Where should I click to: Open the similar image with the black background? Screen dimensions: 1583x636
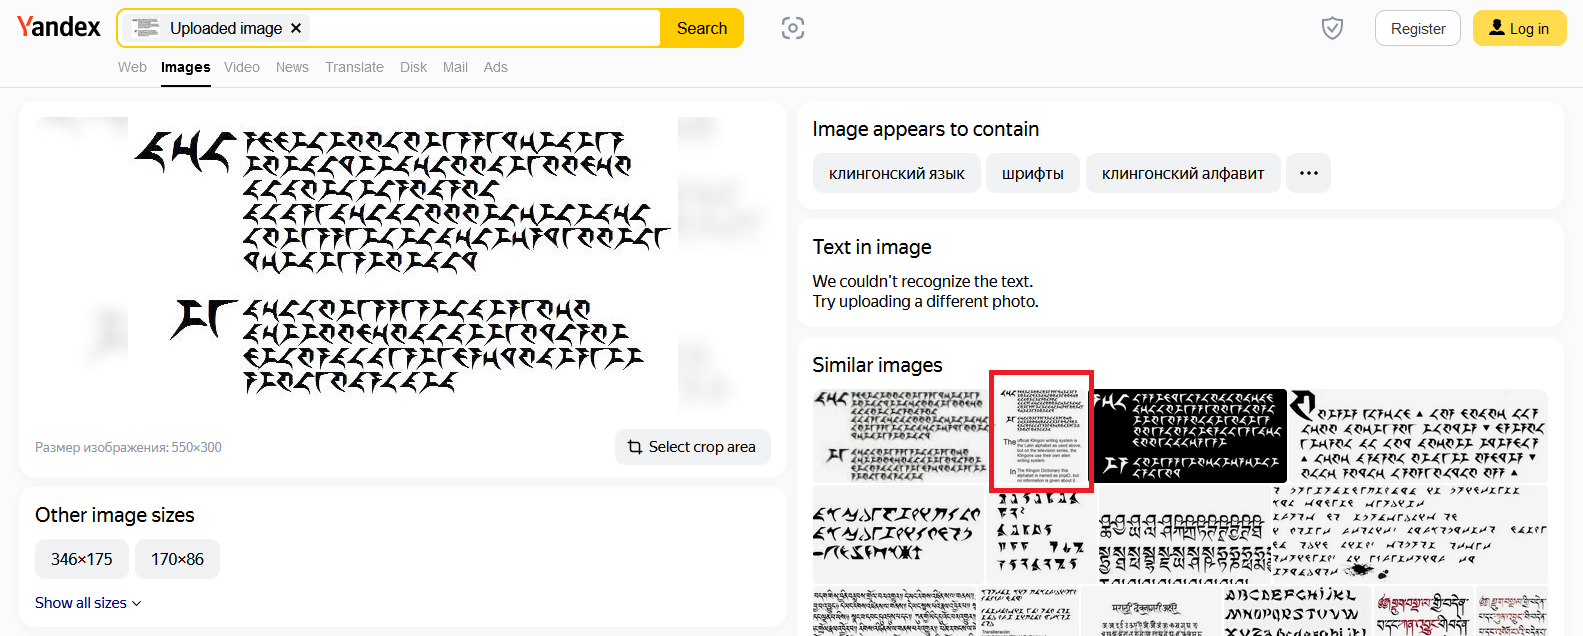[1190, 436]
